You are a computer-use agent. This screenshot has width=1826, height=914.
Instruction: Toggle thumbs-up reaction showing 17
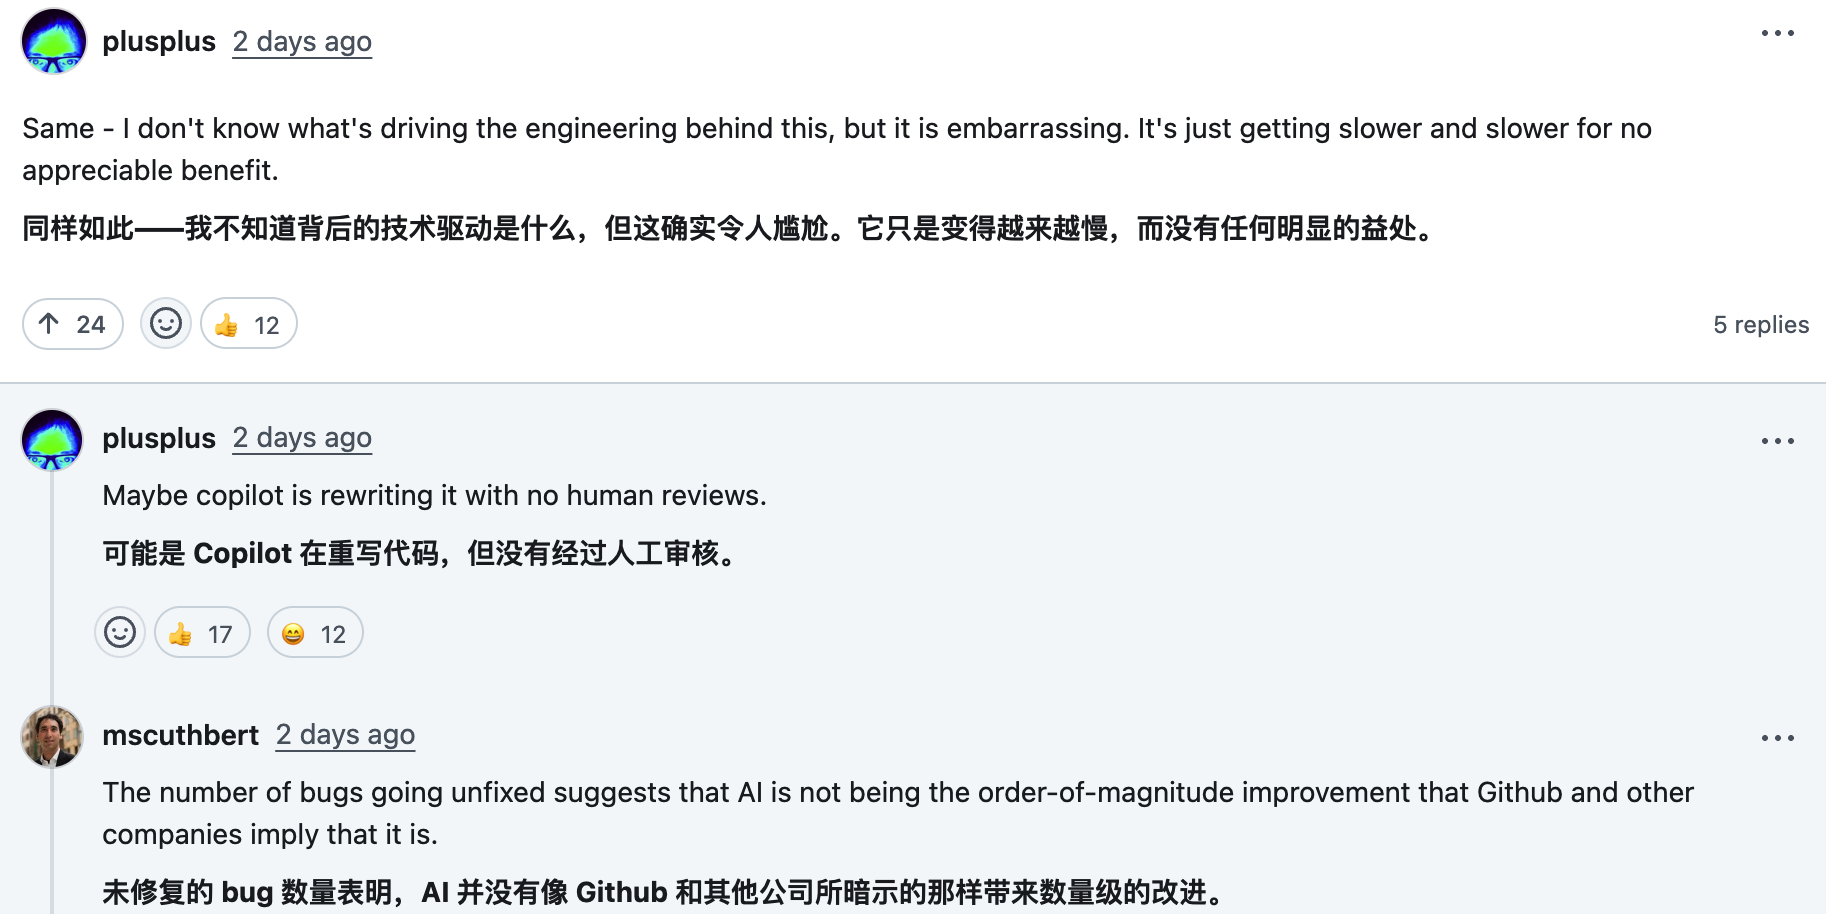202,633
